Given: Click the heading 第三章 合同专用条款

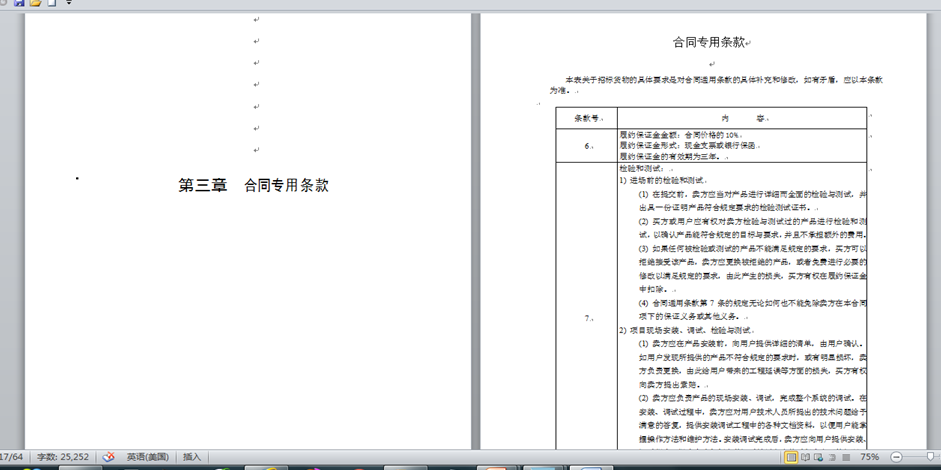Looking at the screenshot, I should click(253, 185).
